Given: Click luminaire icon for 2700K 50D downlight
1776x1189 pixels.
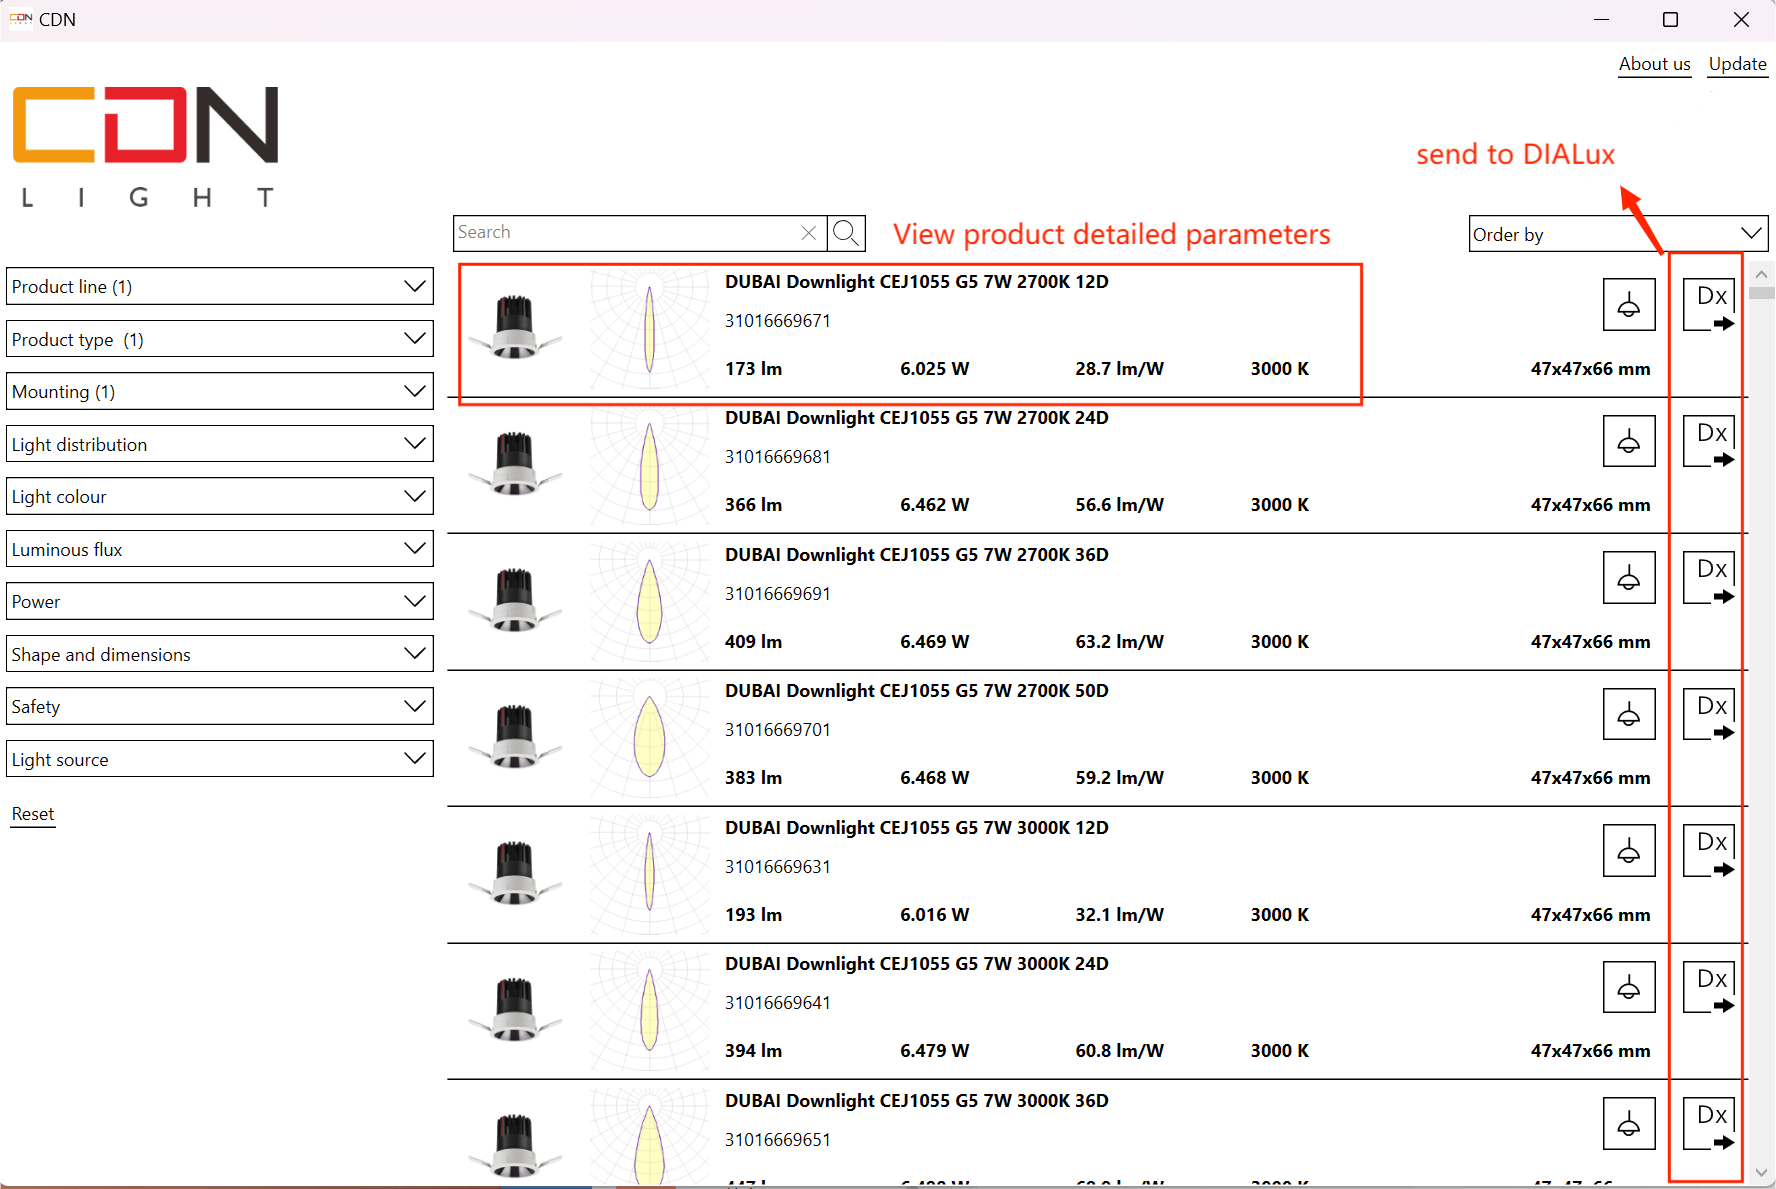Looking at the screenshot, I should (x=1628, y=715).
